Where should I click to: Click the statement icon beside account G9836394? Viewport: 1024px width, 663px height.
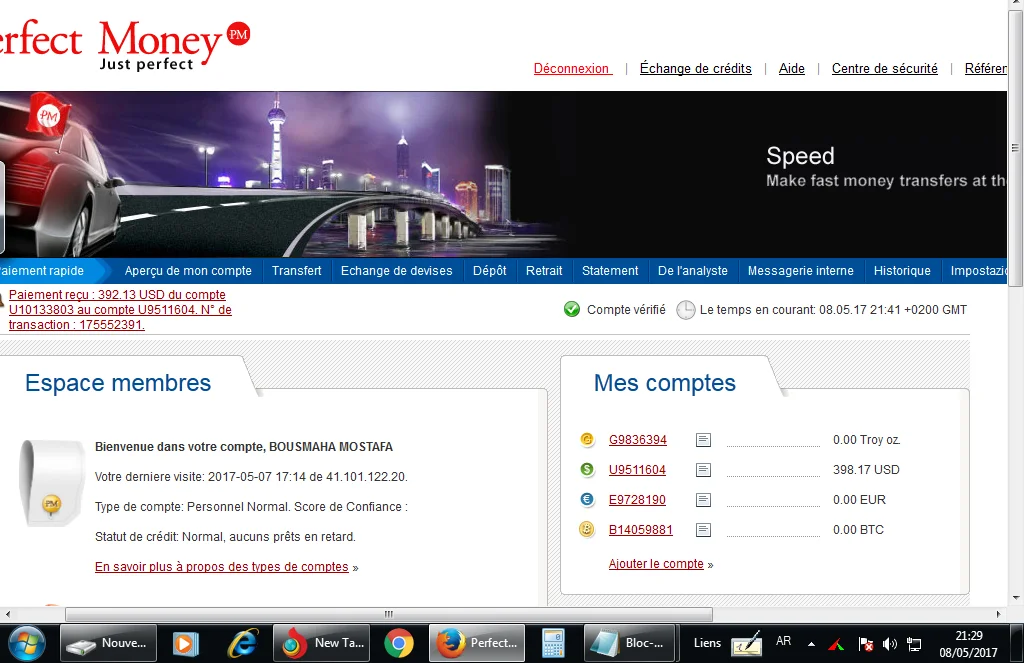[704, 440]
